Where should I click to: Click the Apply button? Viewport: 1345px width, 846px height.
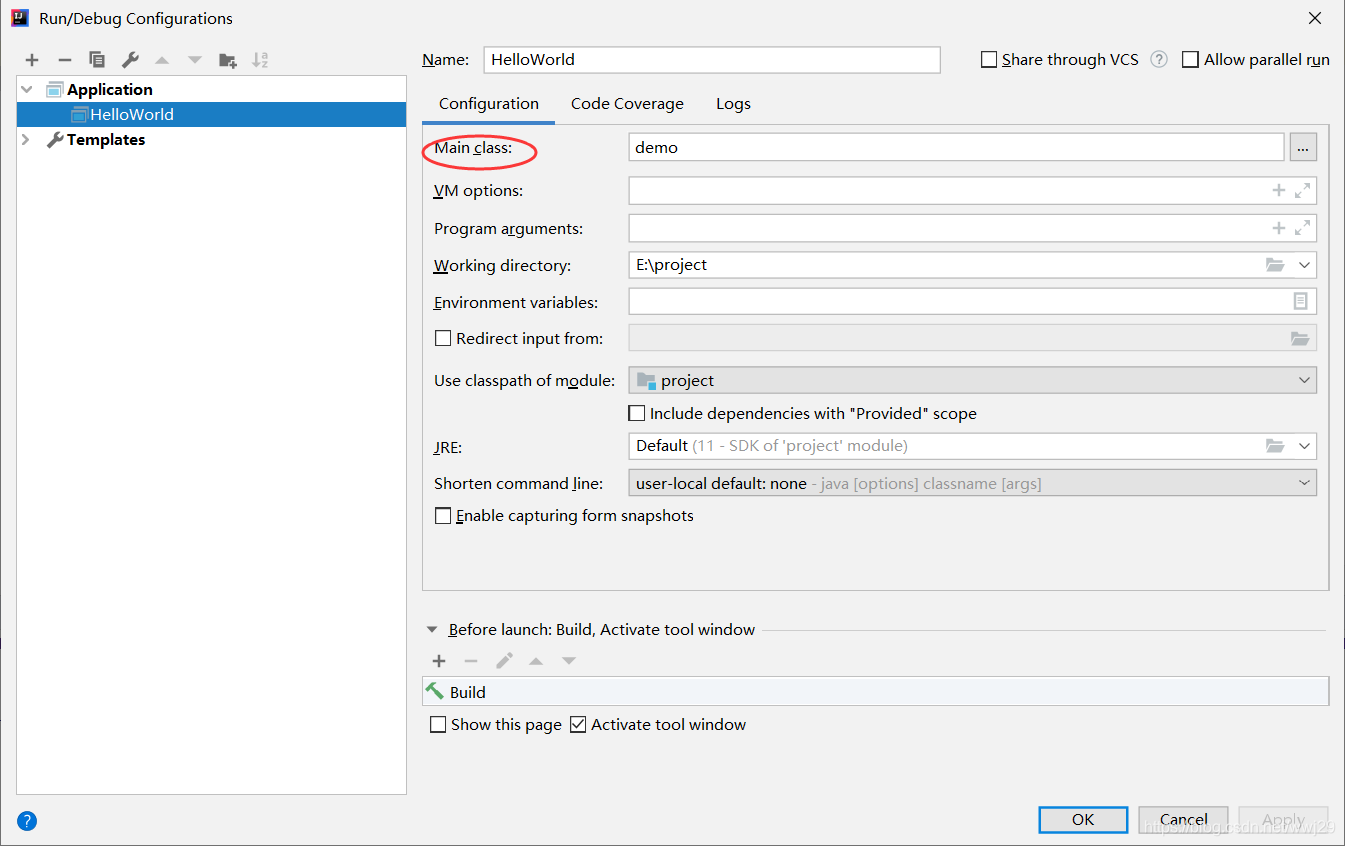pyautogui.click(x=1284, y=819)
